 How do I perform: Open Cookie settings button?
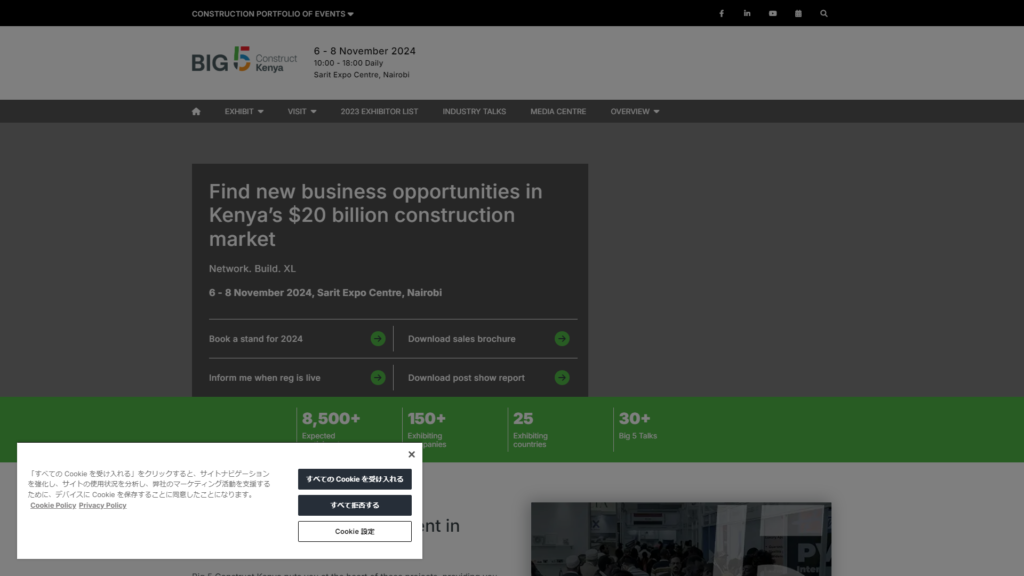click(355, 531)
